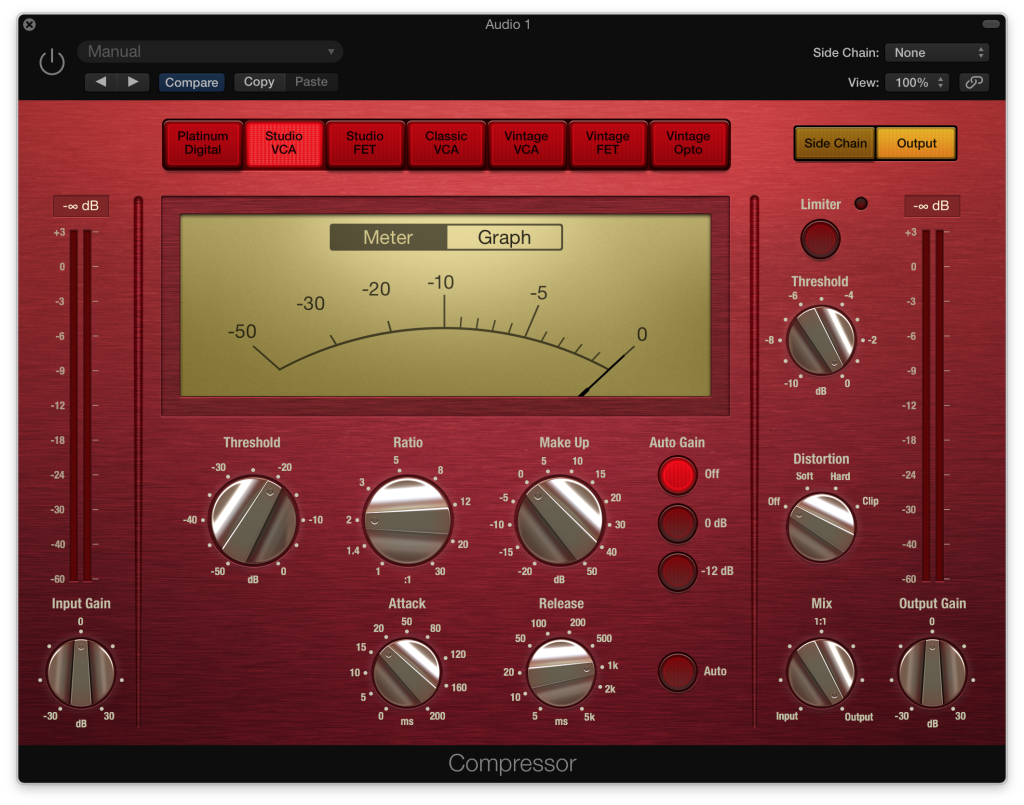Copy the current plugin settings

[x=259, y=82]
